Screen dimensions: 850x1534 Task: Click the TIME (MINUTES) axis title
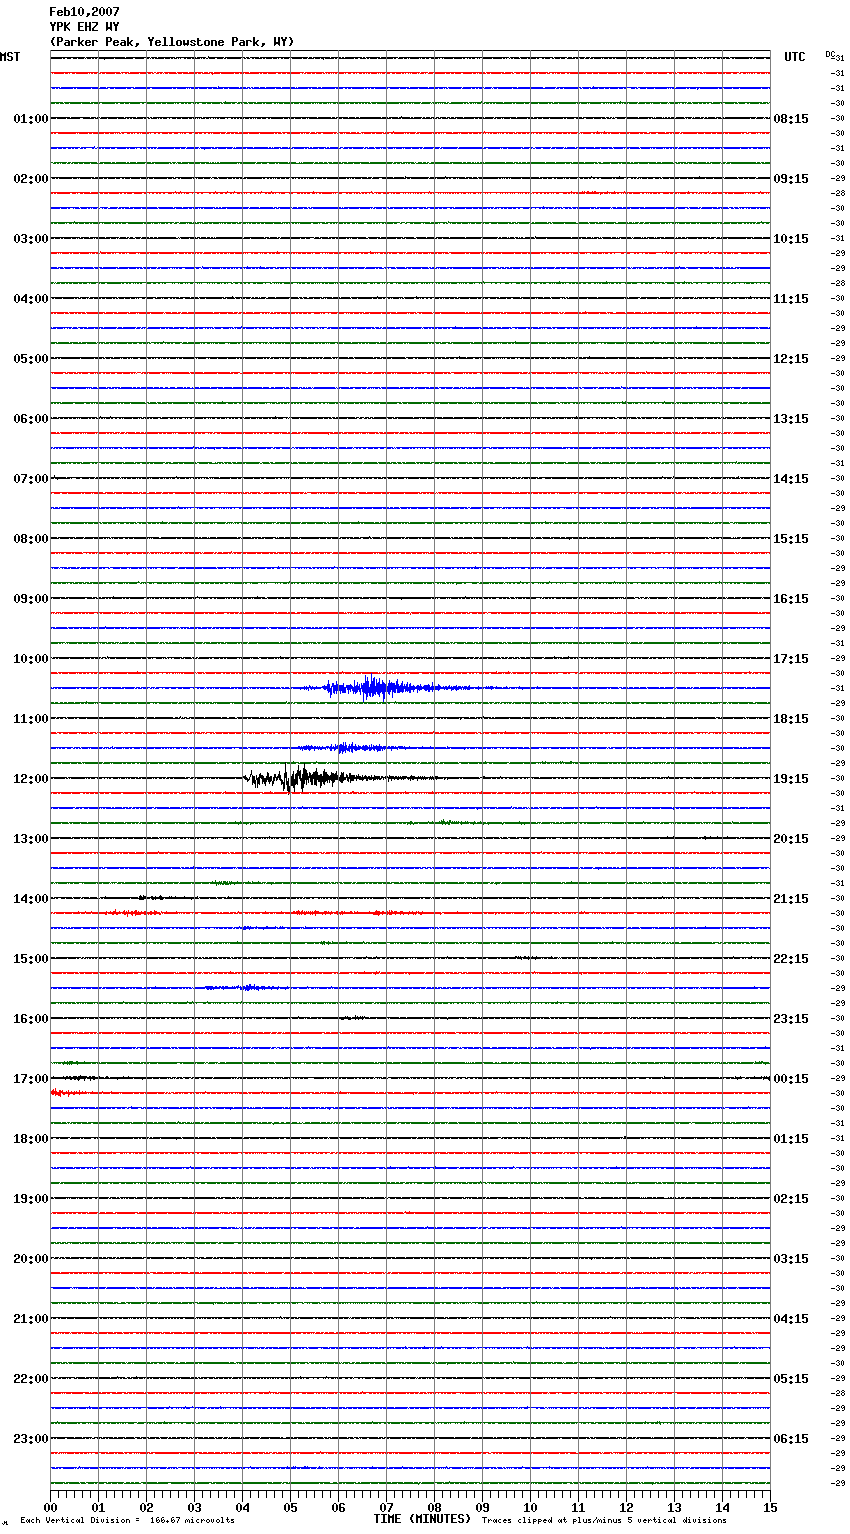[422, 1519]
